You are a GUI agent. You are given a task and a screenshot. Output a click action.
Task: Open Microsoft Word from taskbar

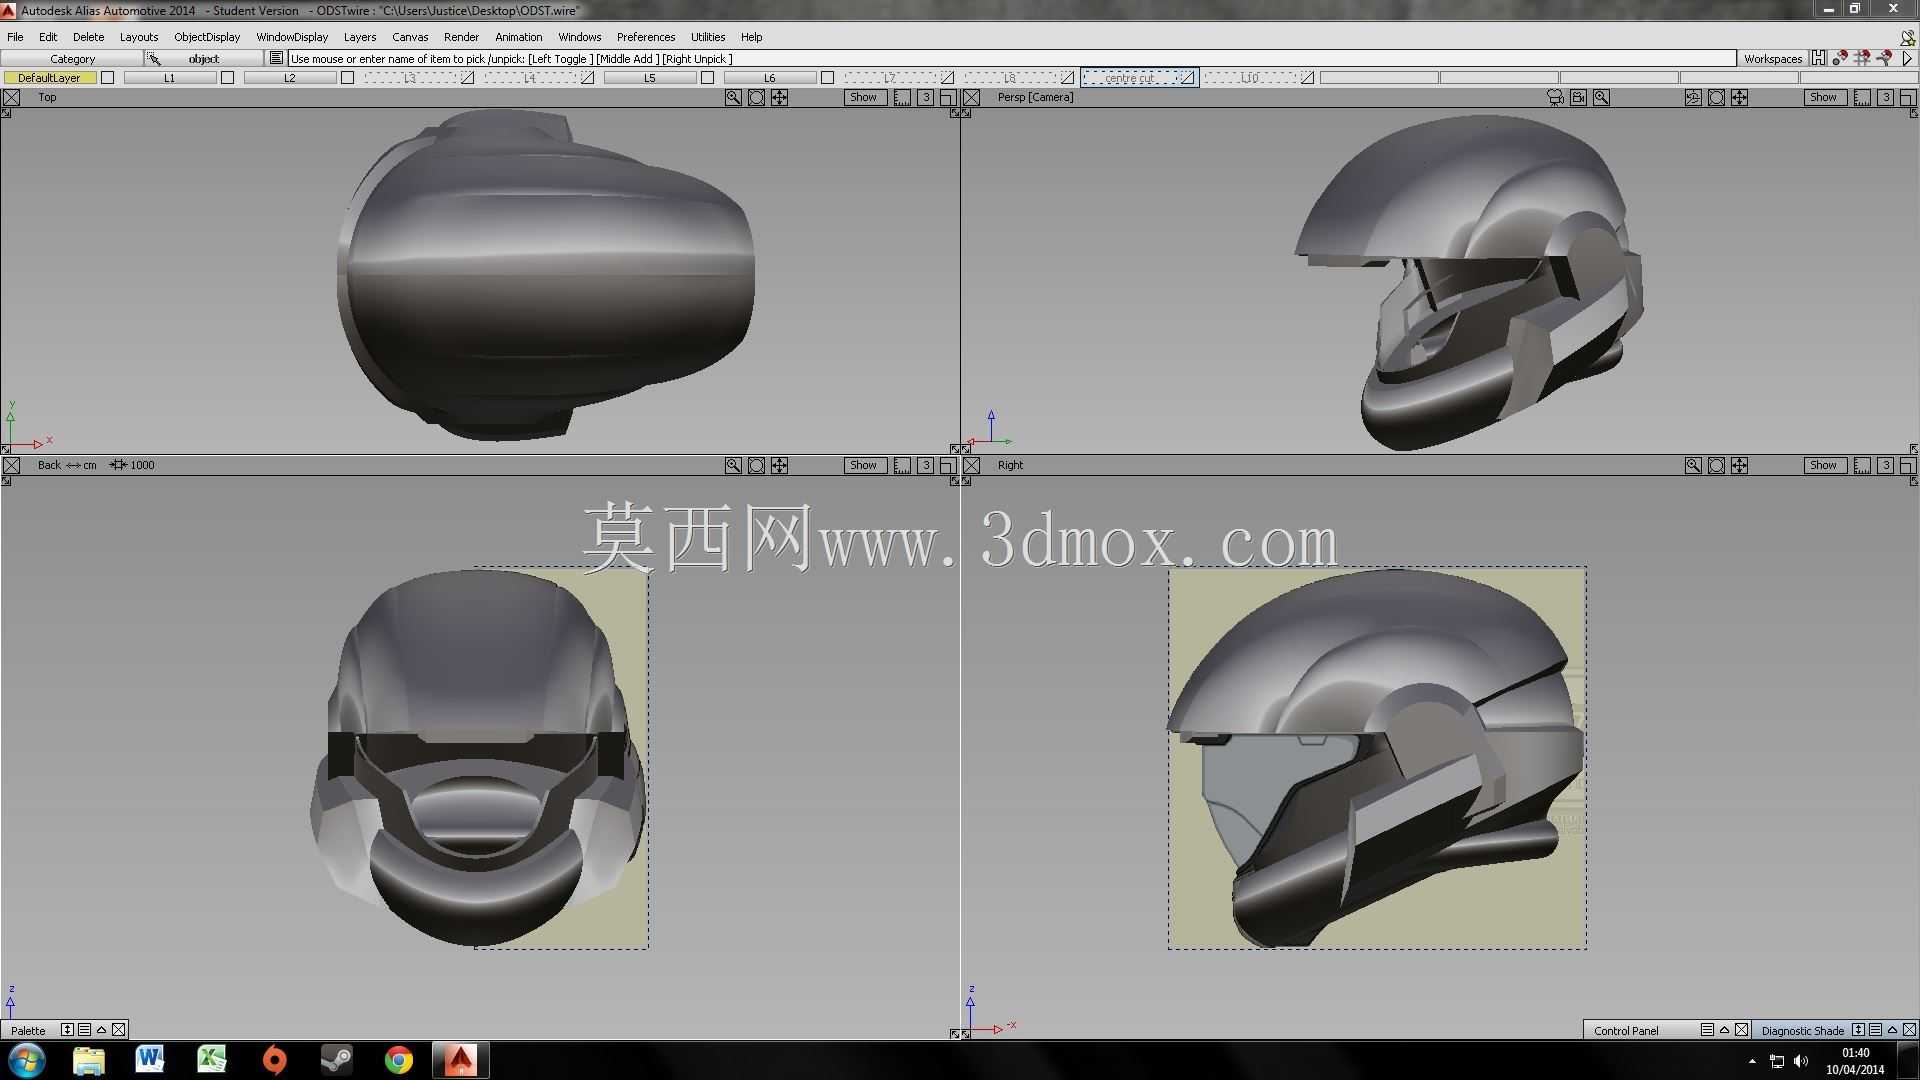tap(150, 1060)
